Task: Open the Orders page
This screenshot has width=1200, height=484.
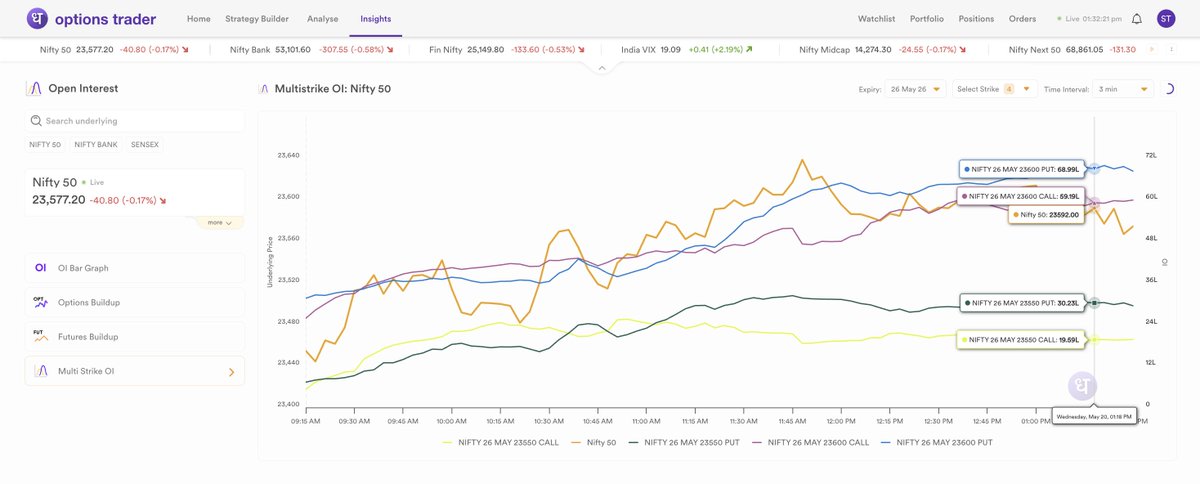Action: [1023, 19]
